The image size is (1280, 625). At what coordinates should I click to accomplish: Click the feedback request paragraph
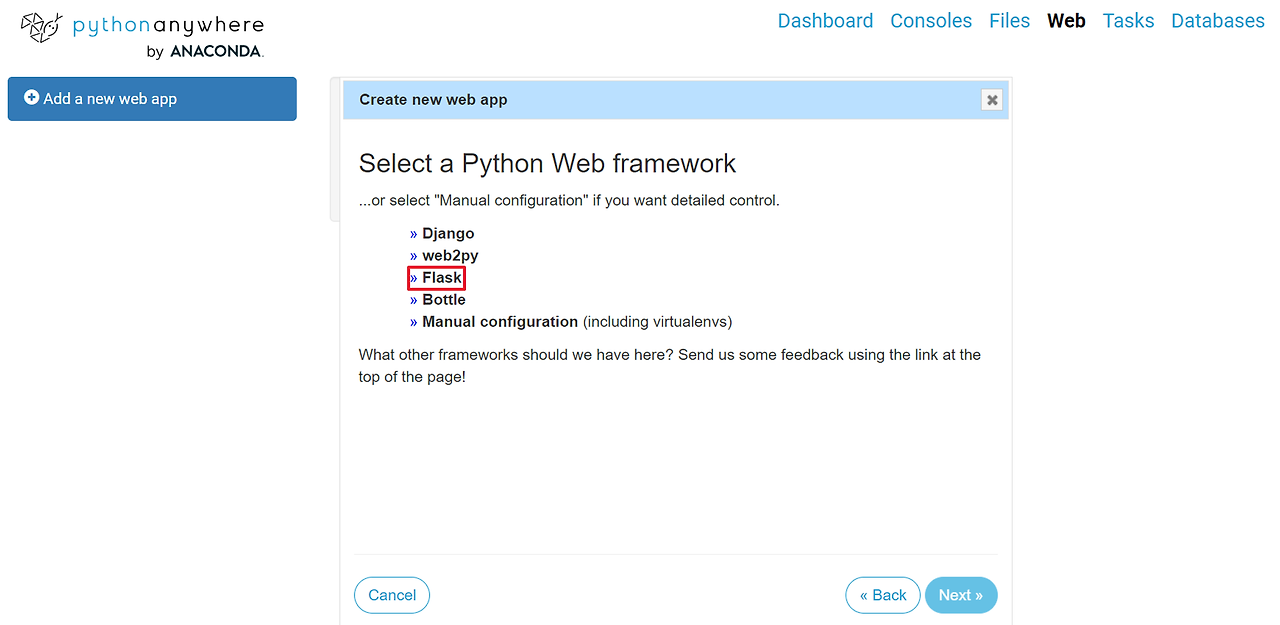click(x=670, y=366)
